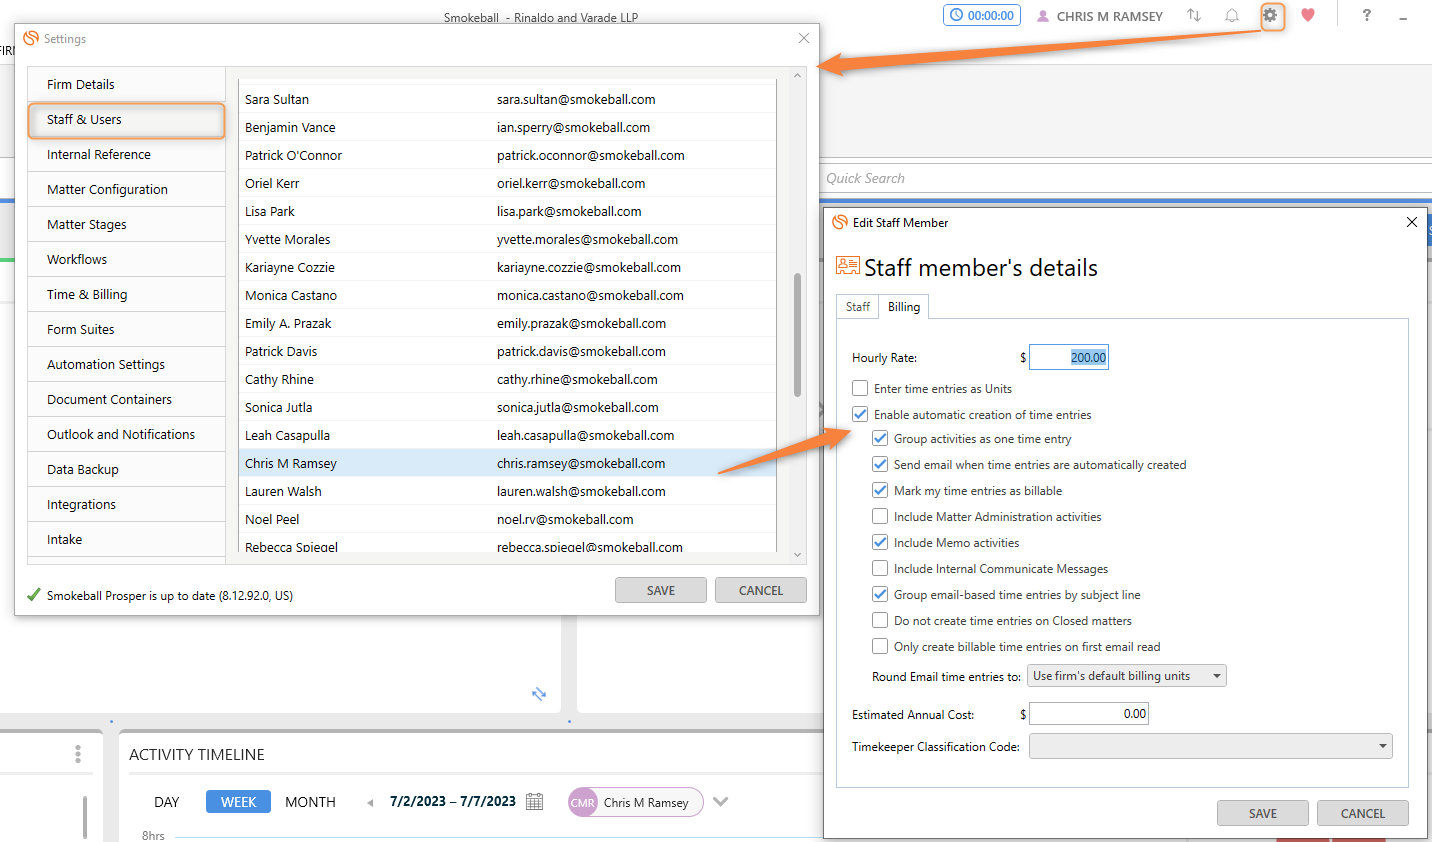Open Time & Billing settings
1432x842 pixels.
point(126,294)
